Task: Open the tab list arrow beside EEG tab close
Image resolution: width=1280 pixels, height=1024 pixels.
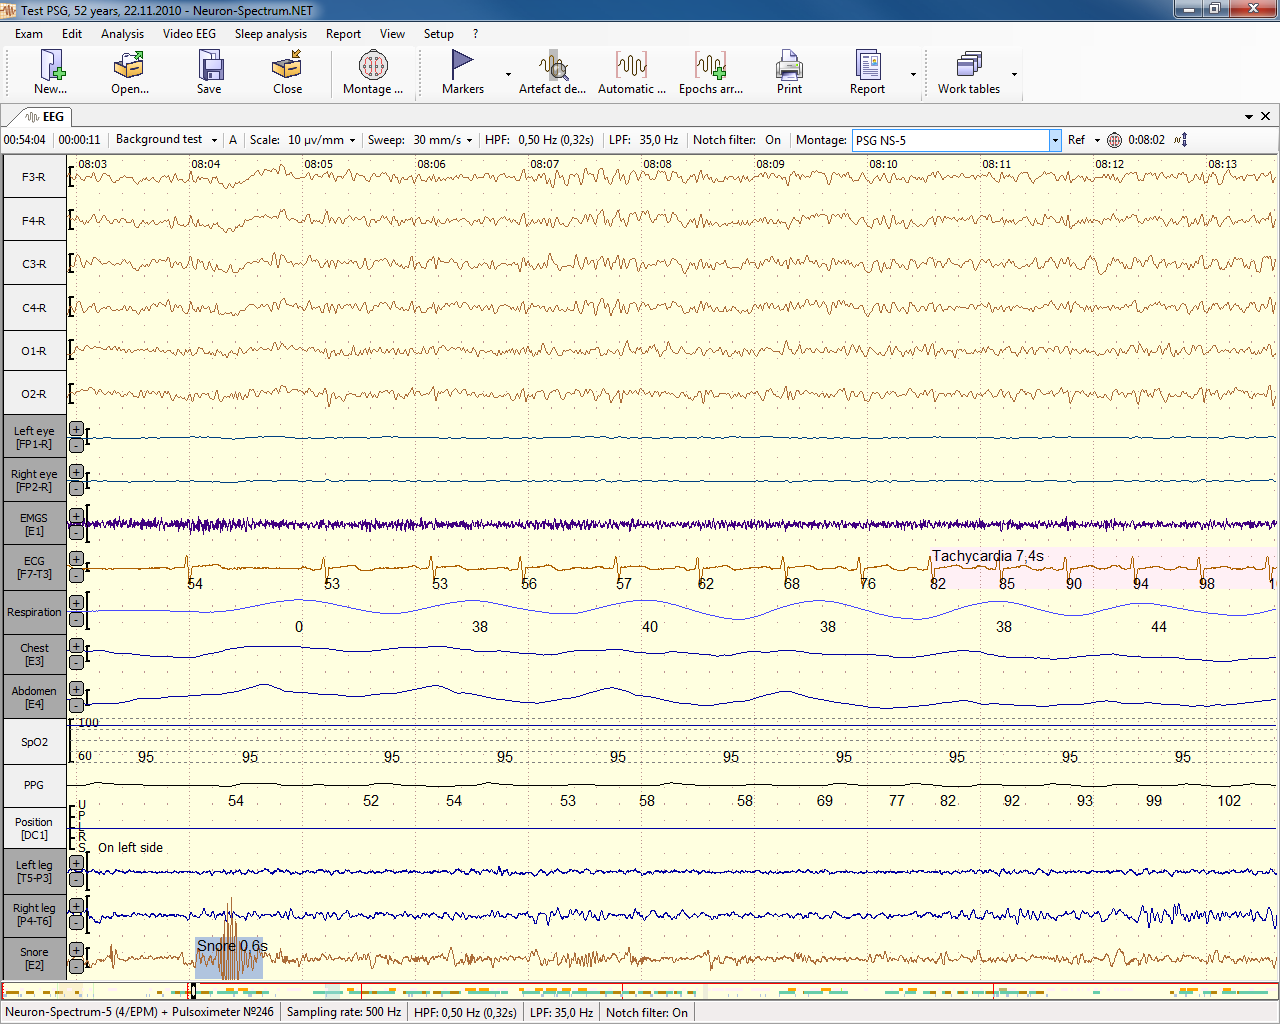Action: (x=1249, y=117)
